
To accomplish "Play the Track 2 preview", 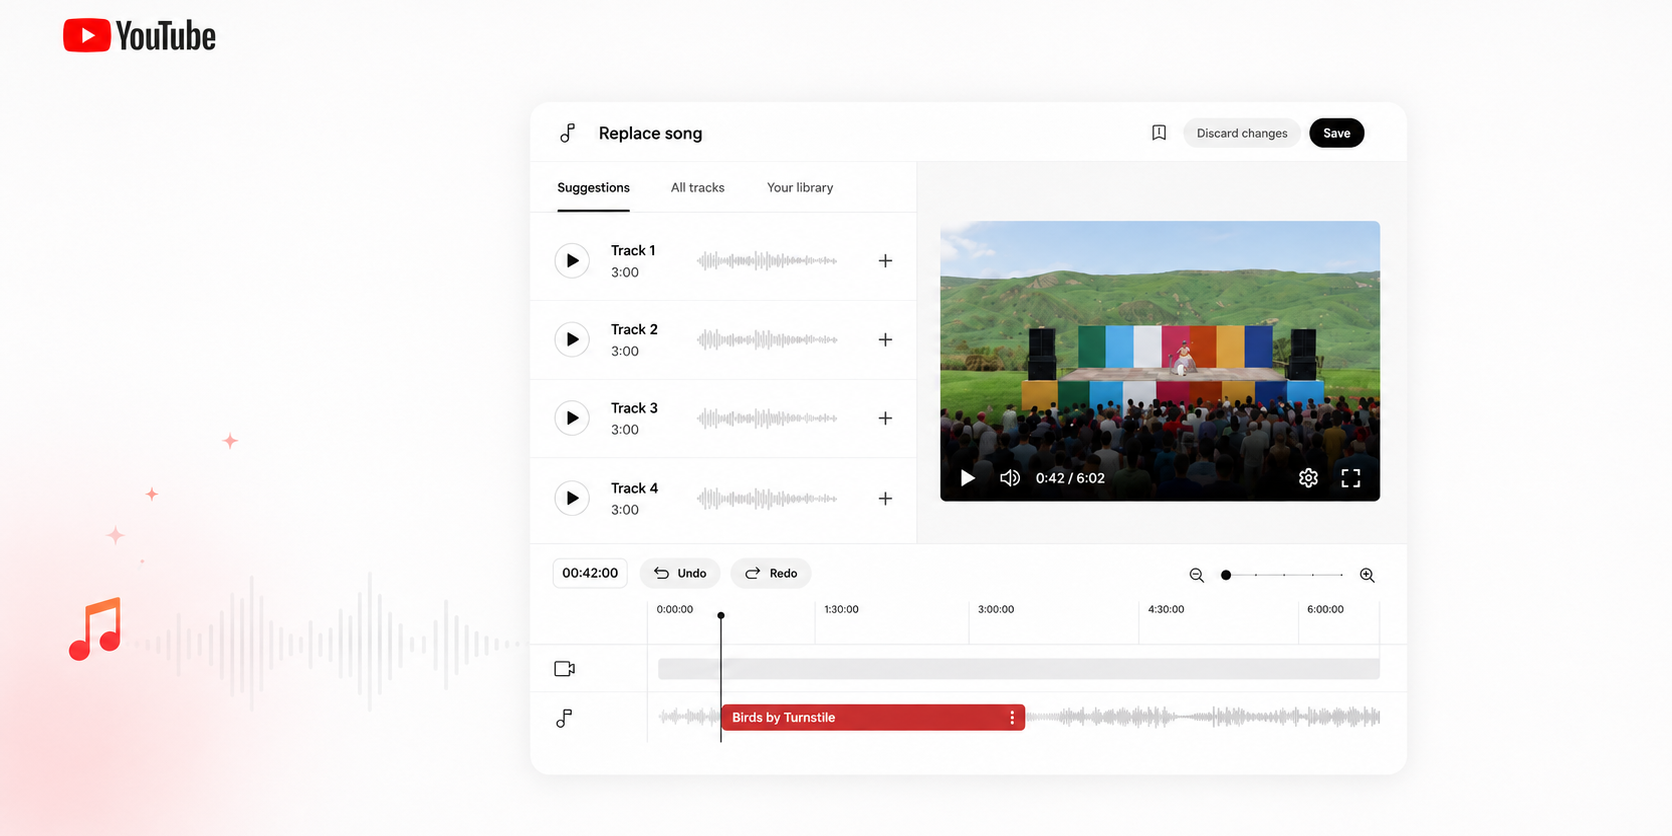I will 572,340.
